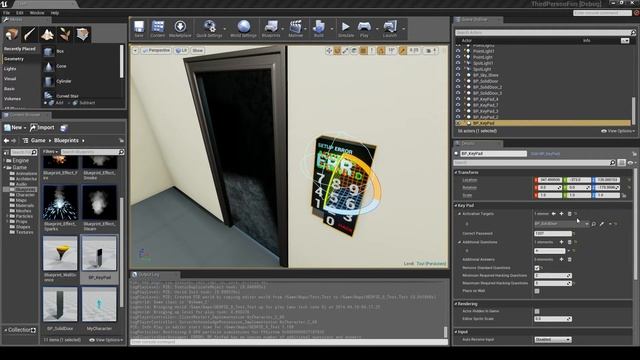The width and height of the screenshot is (640, 360).
Task: Go back with Content Browser back arrow
Action: (6, 140)
